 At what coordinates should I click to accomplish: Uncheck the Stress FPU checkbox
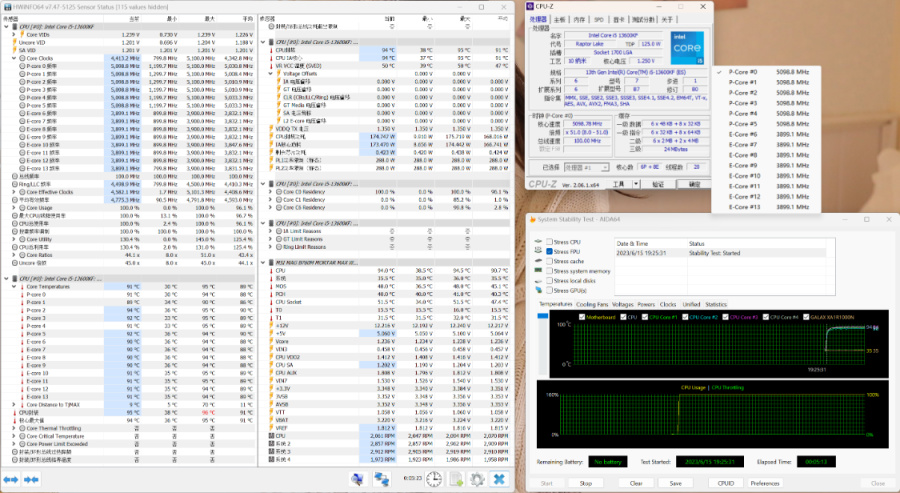click(547, 252)
